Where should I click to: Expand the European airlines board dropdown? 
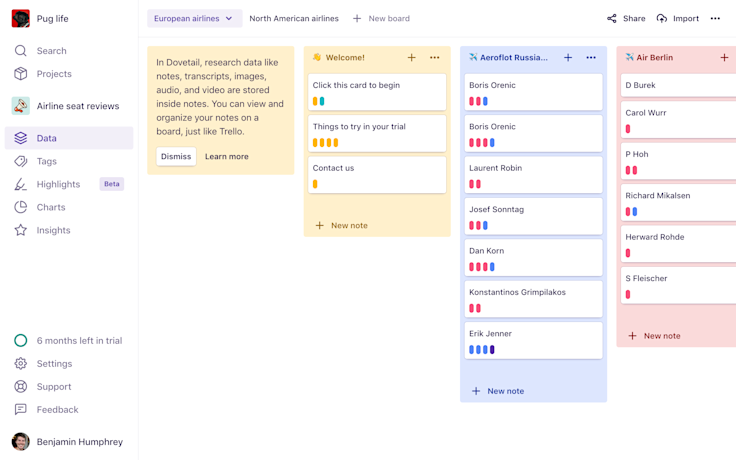[195, 18]
